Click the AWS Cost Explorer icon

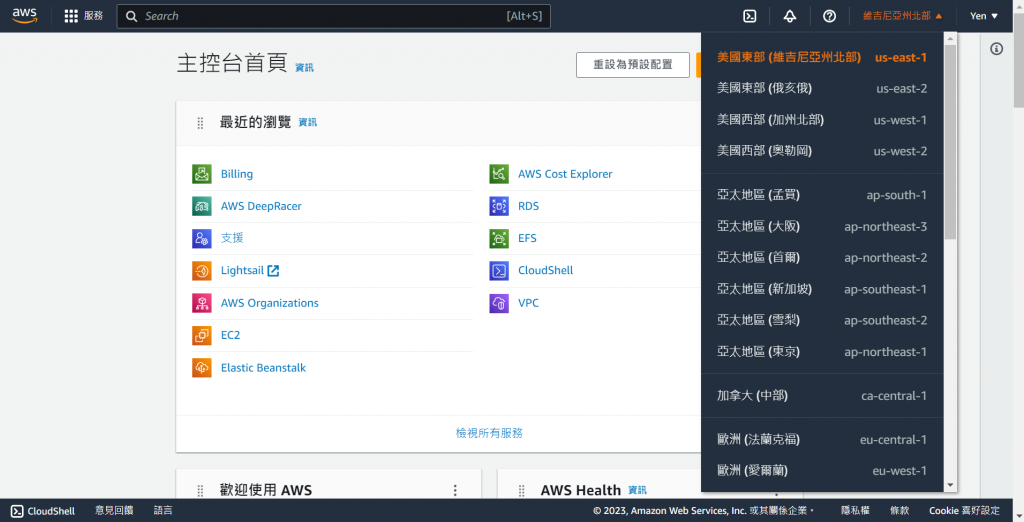click(499, 174)
